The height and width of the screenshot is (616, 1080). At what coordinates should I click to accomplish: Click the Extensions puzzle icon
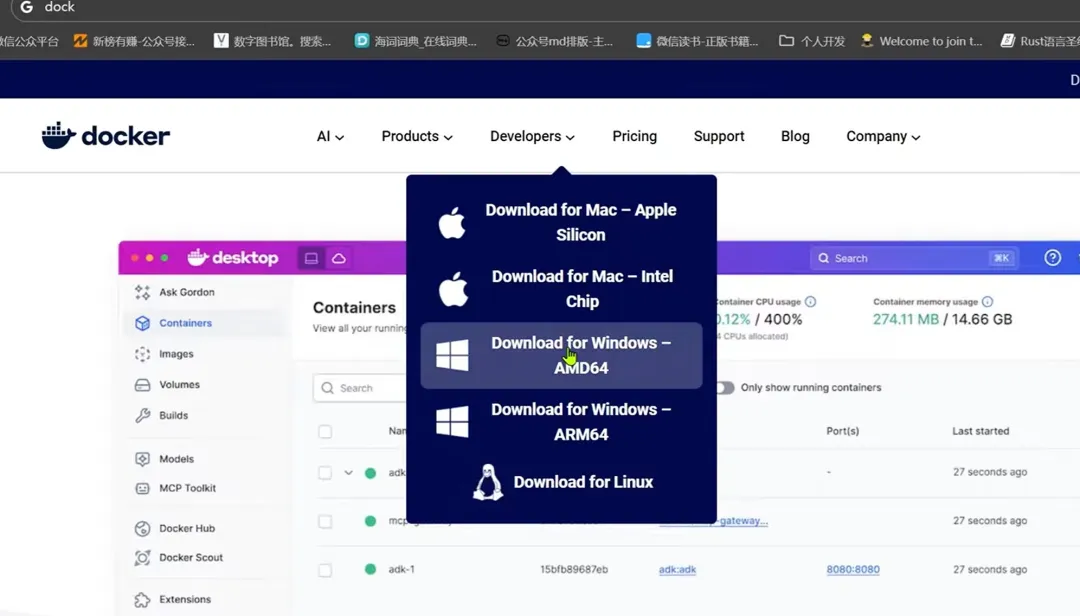click(x=143, y=599)
